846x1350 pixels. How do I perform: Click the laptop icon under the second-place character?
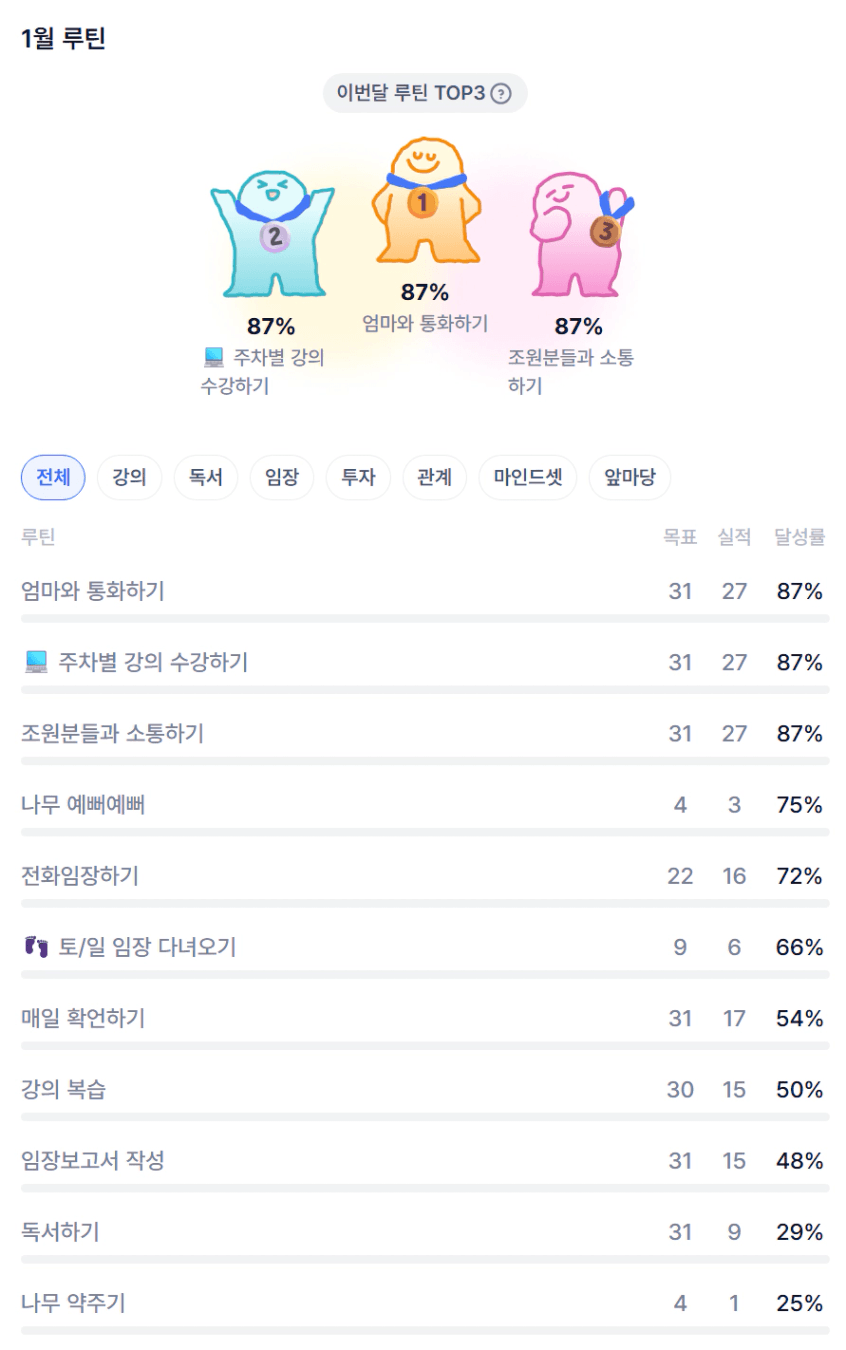213,357
